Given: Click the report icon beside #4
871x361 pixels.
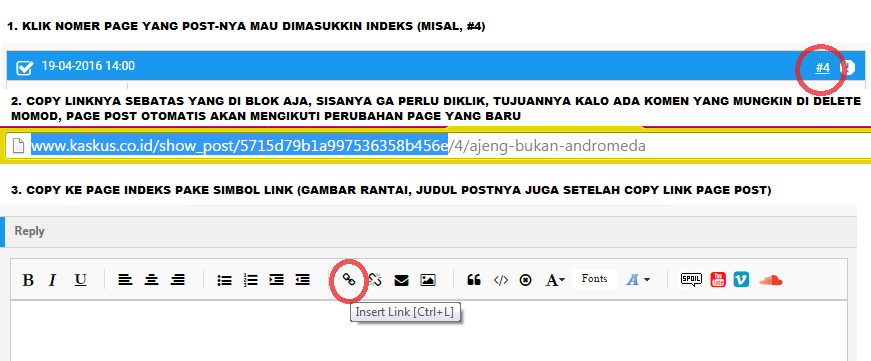Looking at the screenshot, I should [848, 67].
